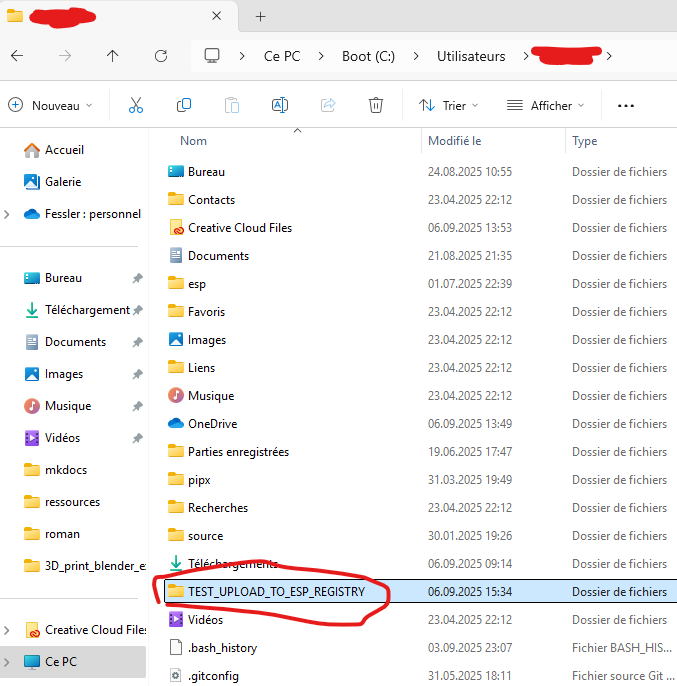This screenshot has width=677, height=686.
Task: Sort files by the Modifié le column
Action: (455, 141)
